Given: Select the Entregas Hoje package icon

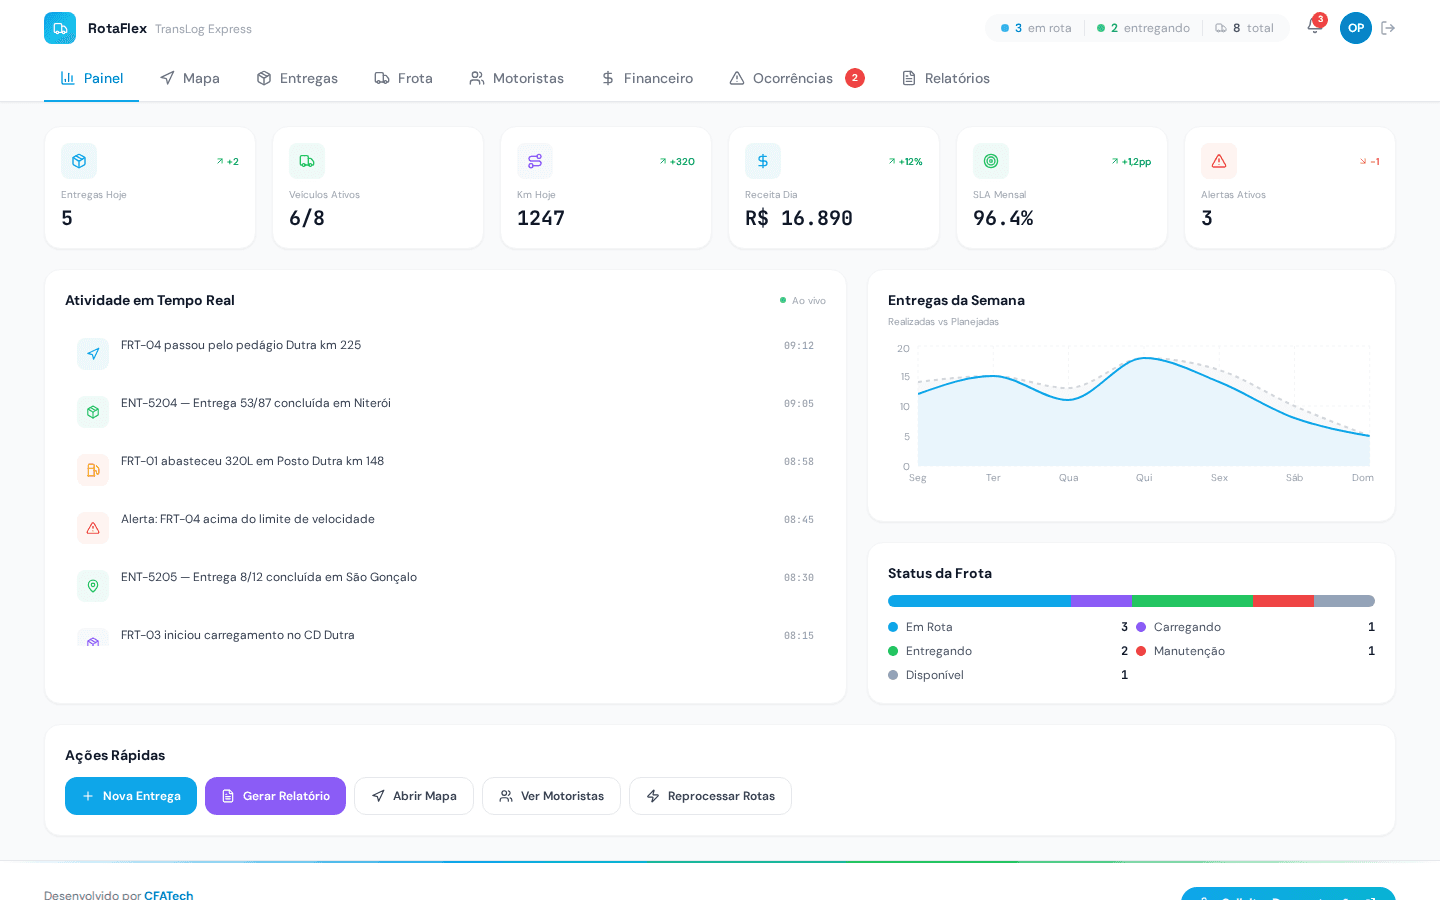Looking at the screenshot, I should point(79,161).
